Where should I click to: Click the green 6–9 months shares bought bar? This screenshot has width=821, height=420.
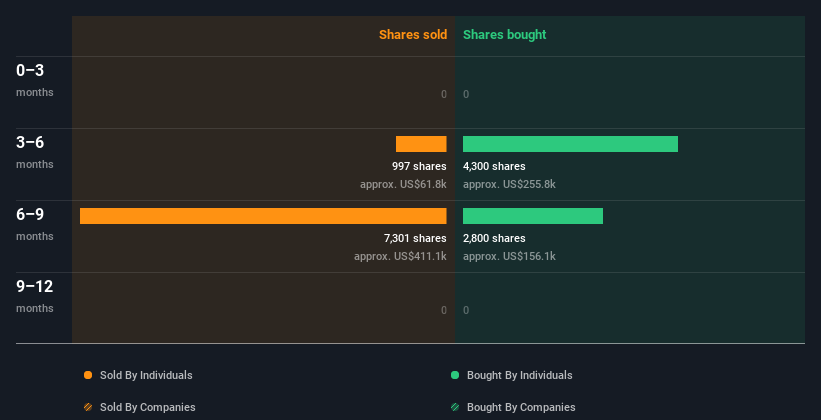(533, 216)
